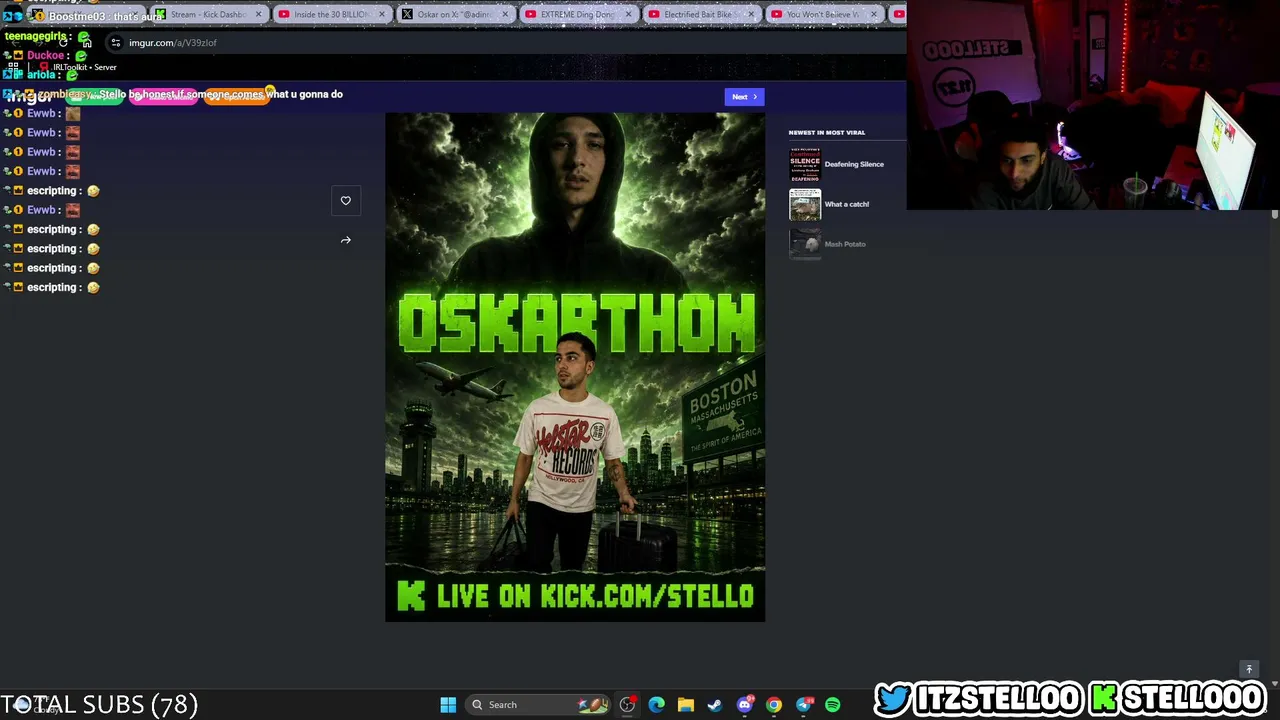
Task: Switch to the Electrified Bait Bike tab
Action: 702,14
